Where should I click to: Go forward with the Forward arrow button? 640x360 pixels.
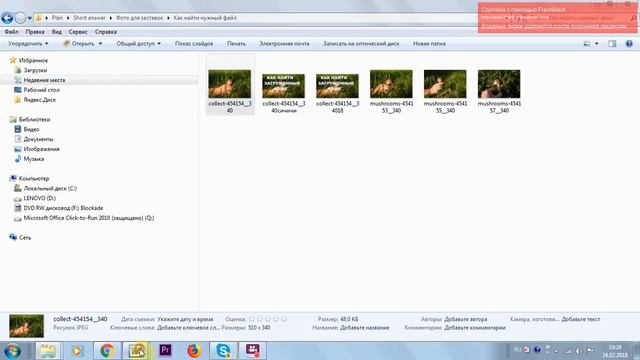20,18
